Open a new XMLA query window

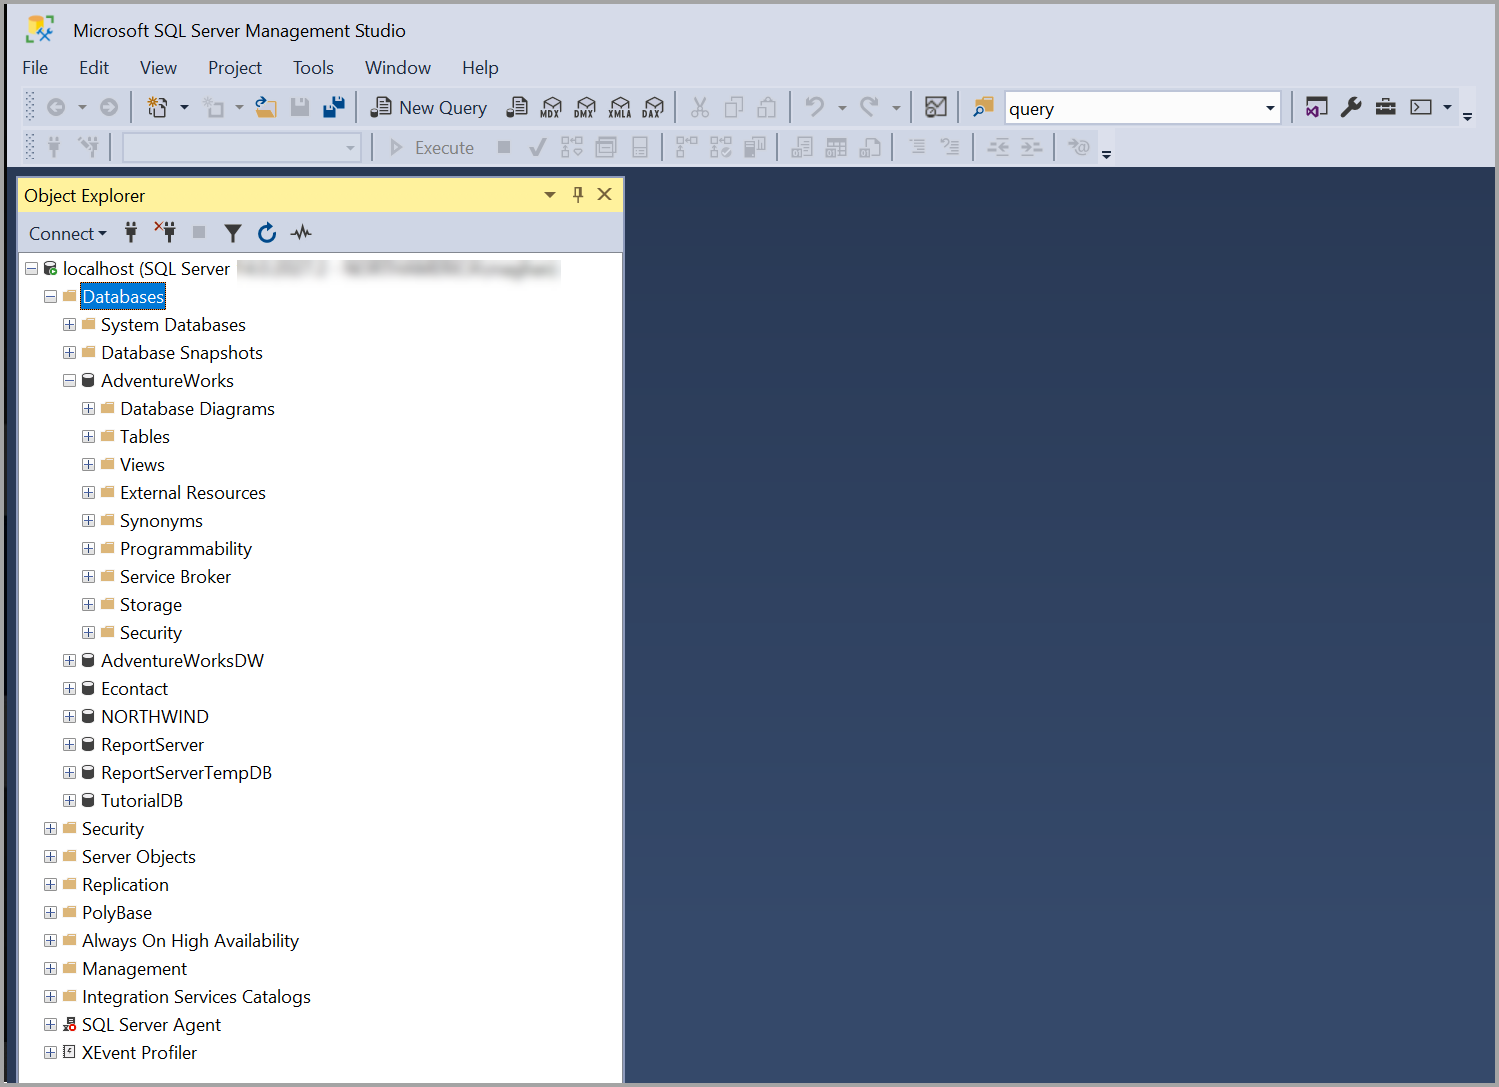point(620,107)
